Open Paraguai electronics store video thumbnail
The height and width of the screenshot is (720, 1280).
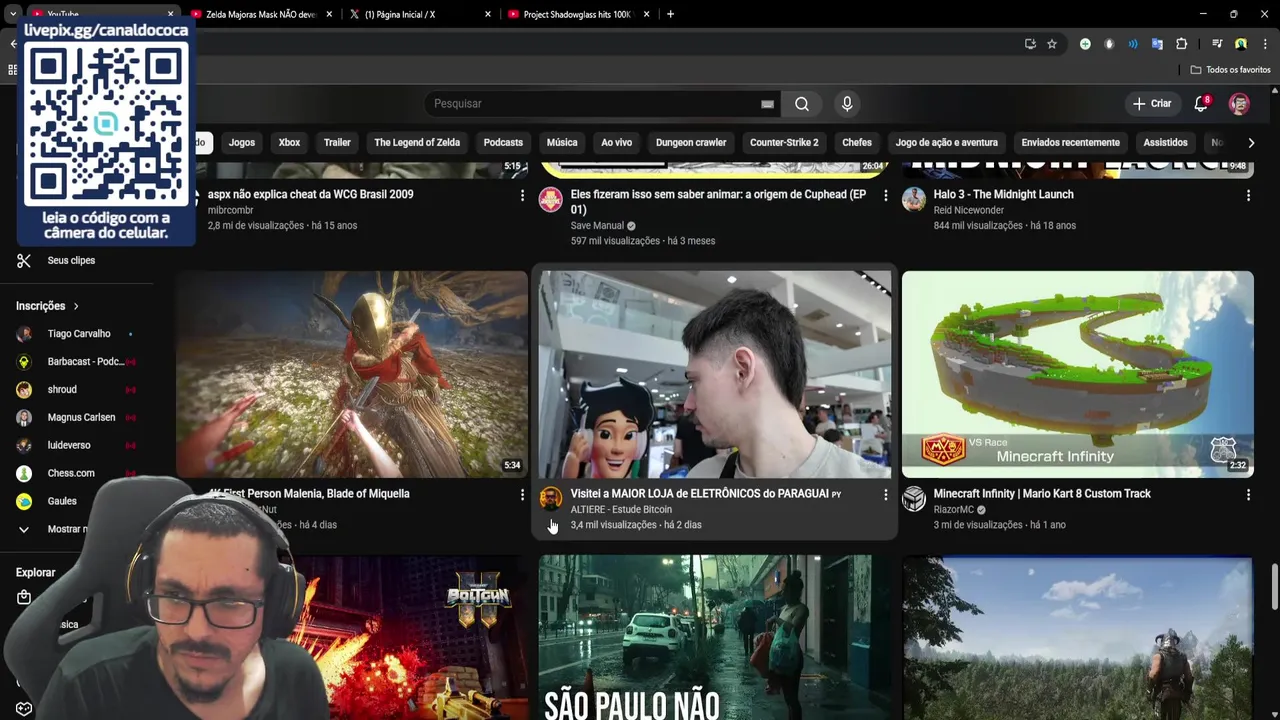point(714,374)
